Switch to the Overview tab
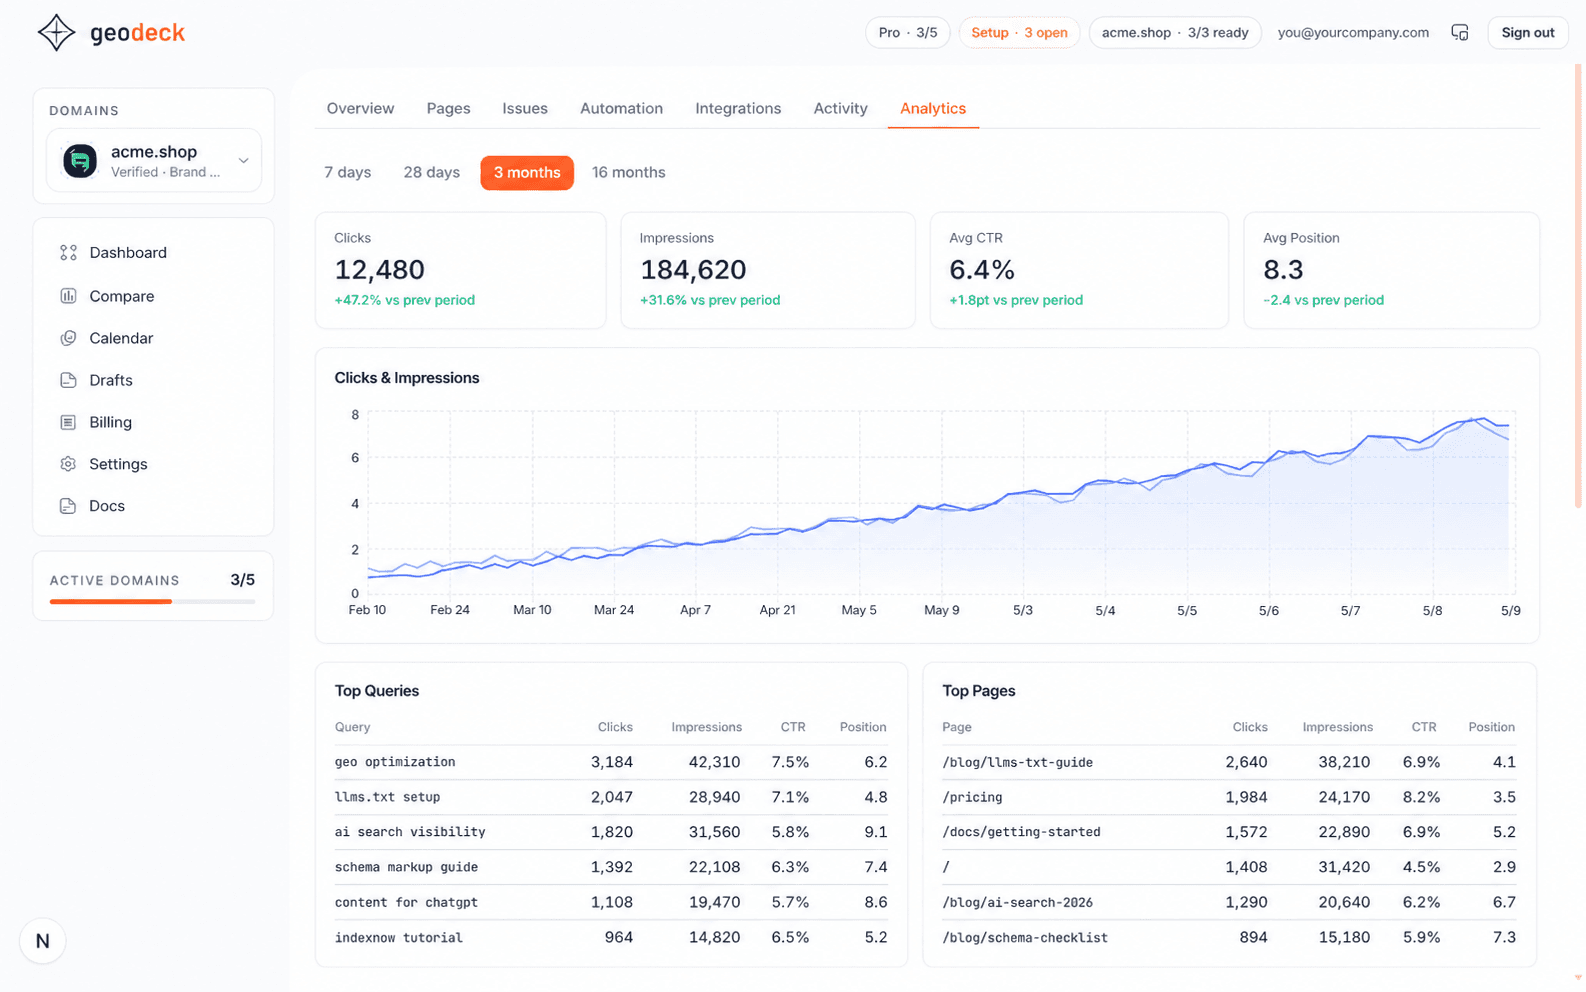Screen dimensions: 1586x992 click(360, 108)
